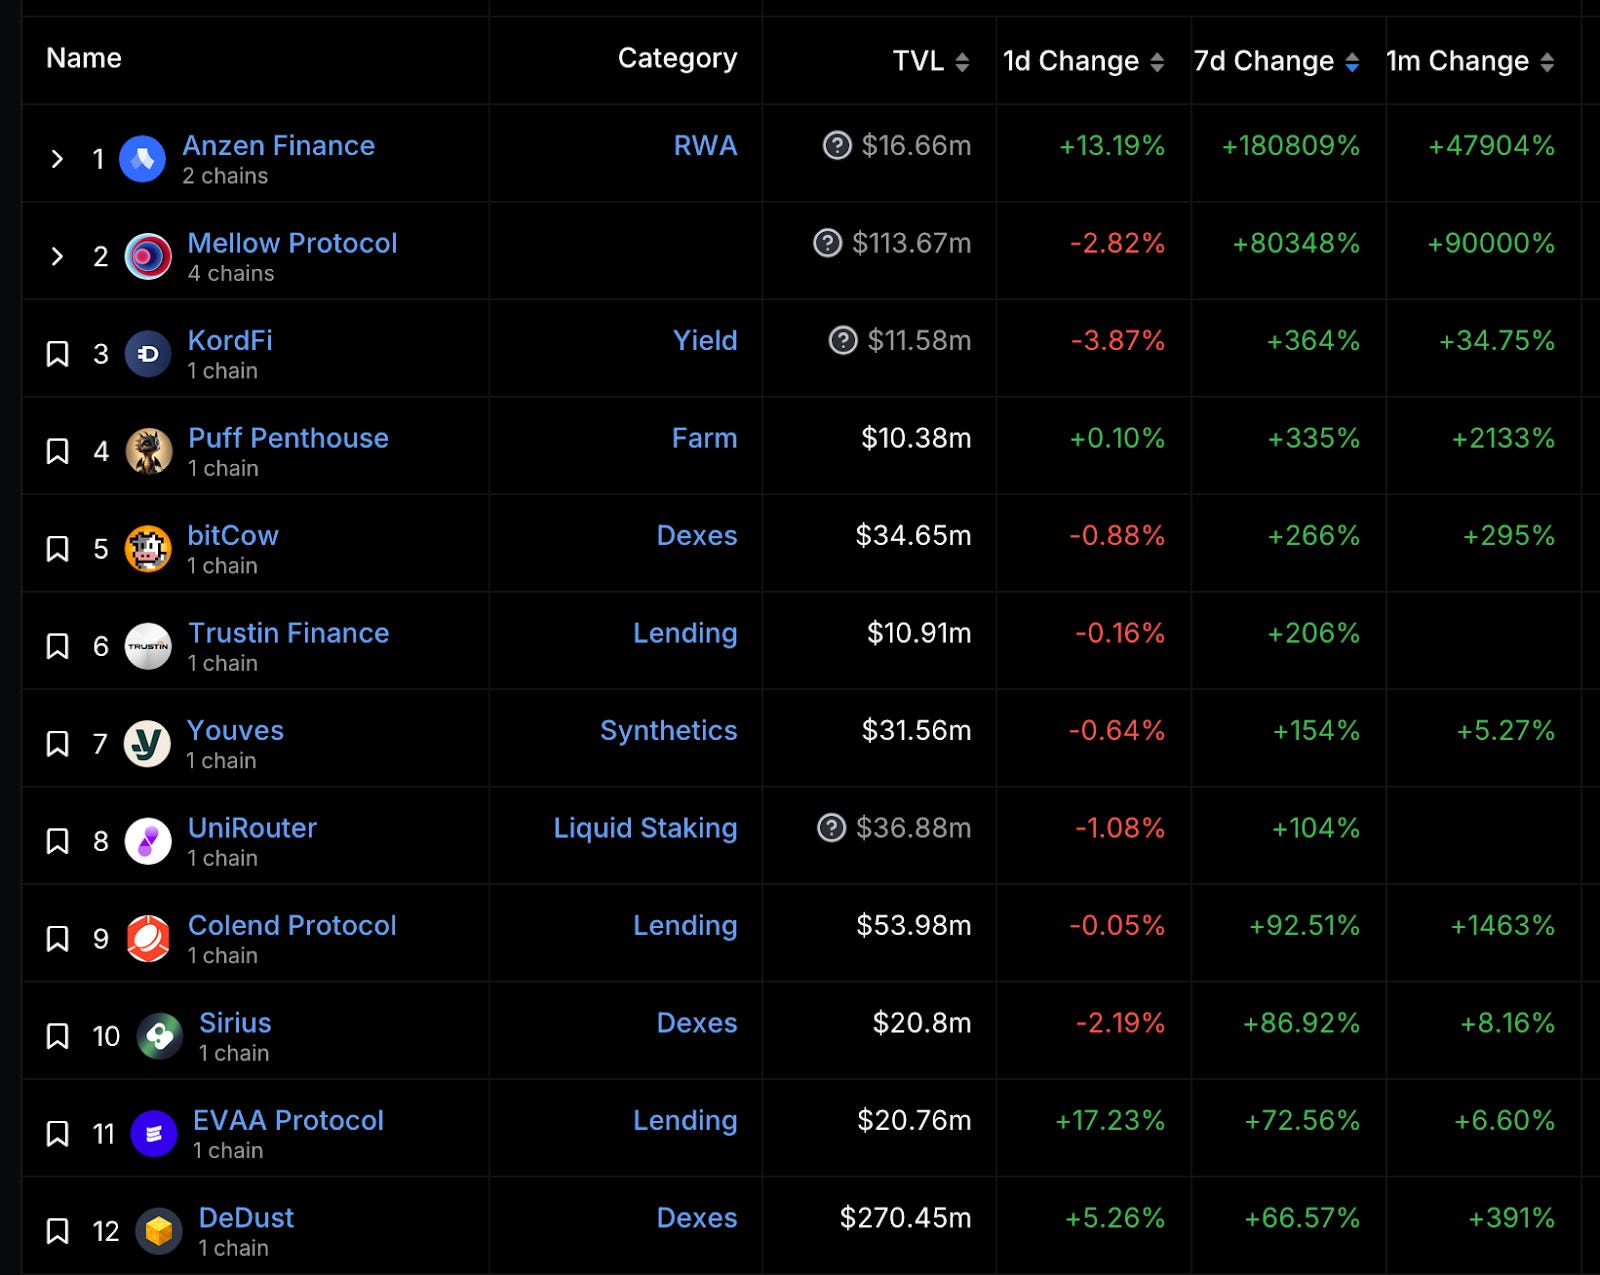Sort by 1d Change column
This screenshot has width=1600, height=1275.
pos(1157,62)
